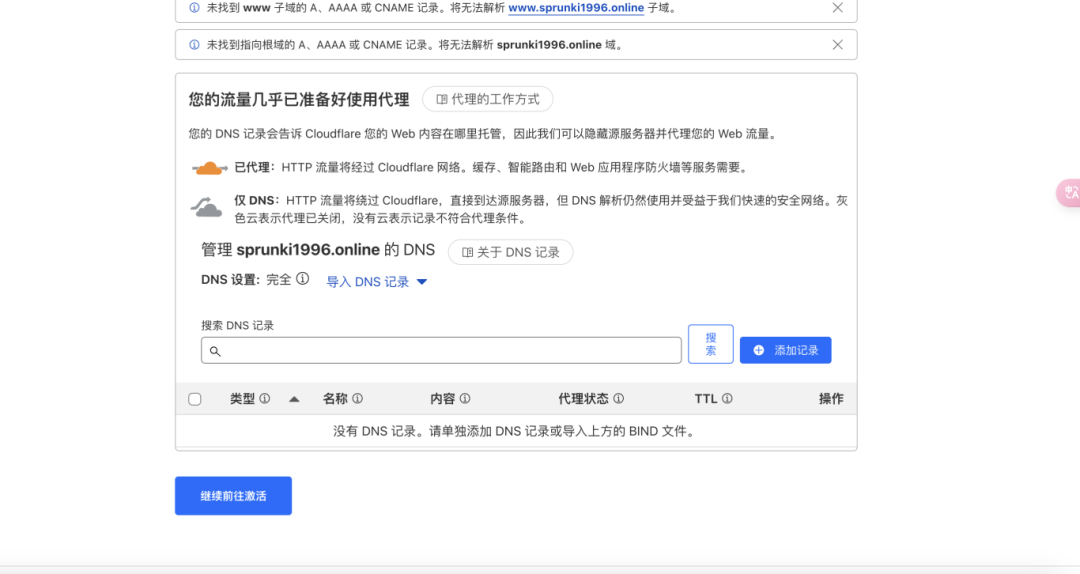Dismiss the www subdomain warning banner
This screenshot has height=574, width=1080.
(x=837, y=8)
